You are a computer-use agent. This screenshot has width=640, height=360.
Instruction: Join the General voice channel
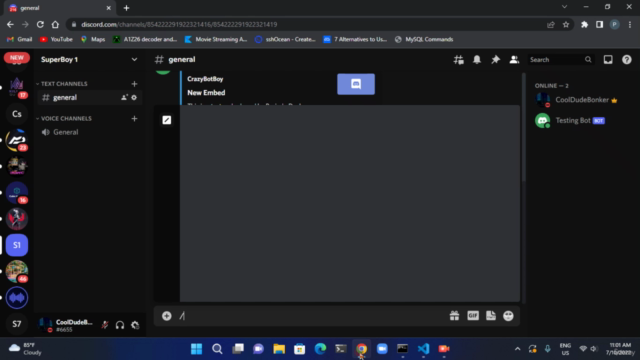pyautogui.click(x=89, y=132)
